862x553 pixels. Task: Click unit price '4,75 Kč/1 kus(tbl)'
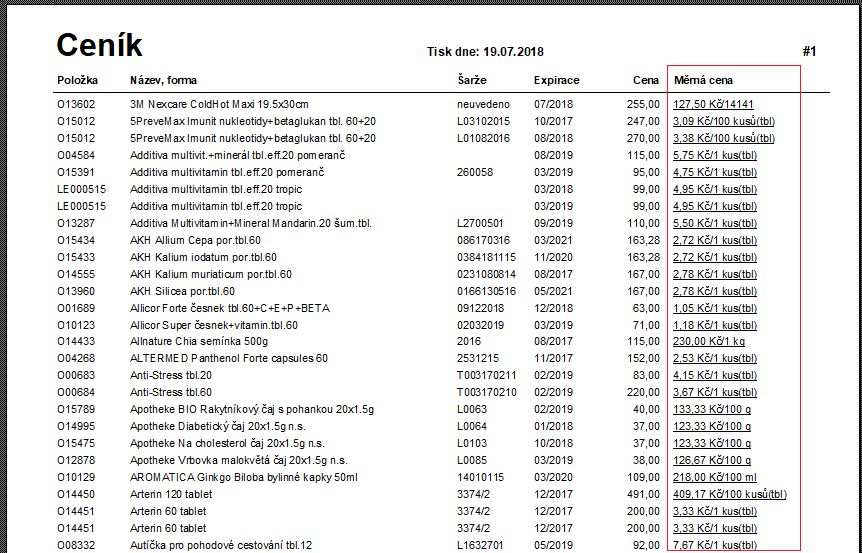[x=715, y=173]
